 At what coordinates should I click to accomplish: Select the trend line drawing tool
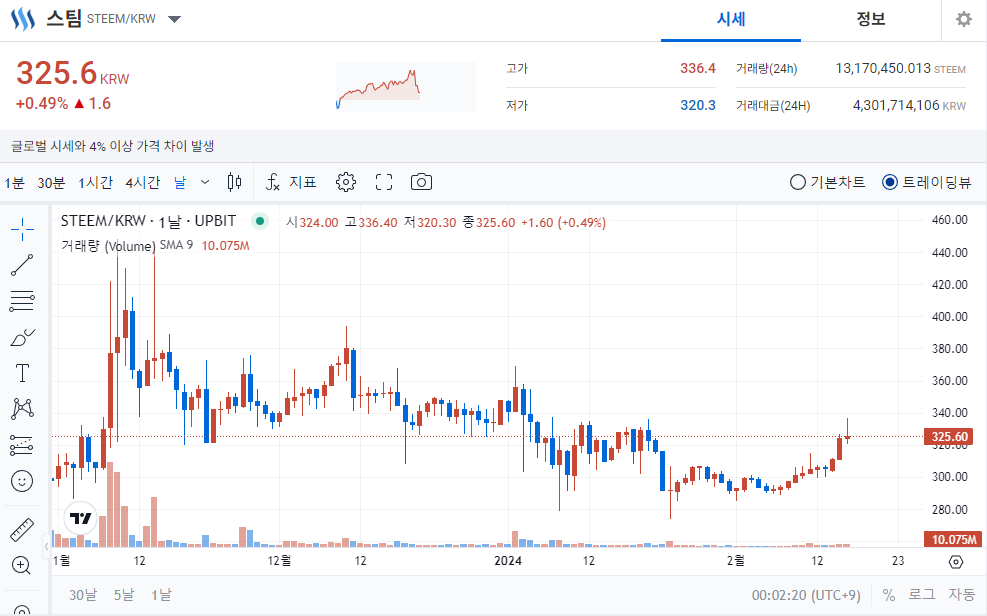[x=22, y=265]
